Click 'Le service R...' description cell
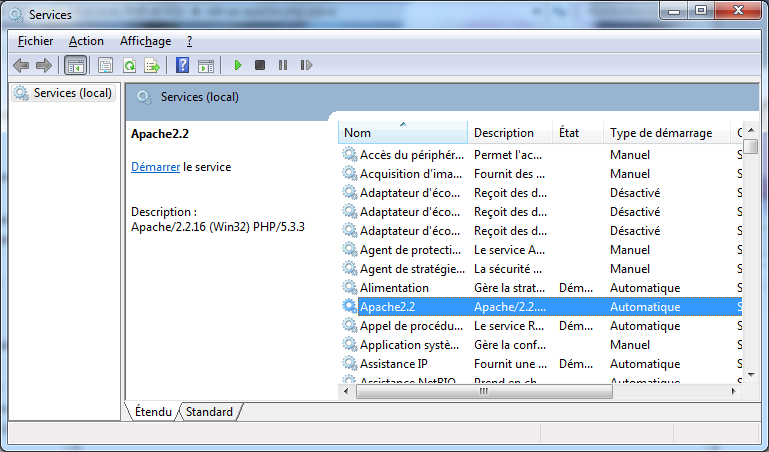This screenshot has width=769, height=452. click(509, 326)
